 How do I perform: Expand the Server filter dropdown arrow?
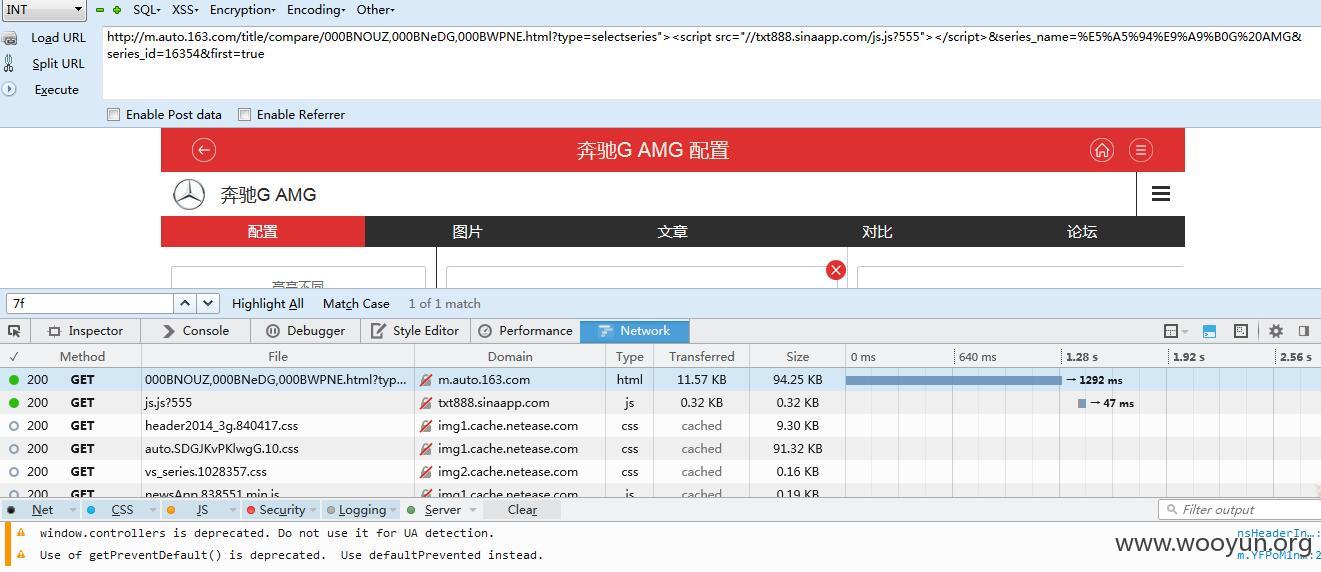[x=473, y=510]
